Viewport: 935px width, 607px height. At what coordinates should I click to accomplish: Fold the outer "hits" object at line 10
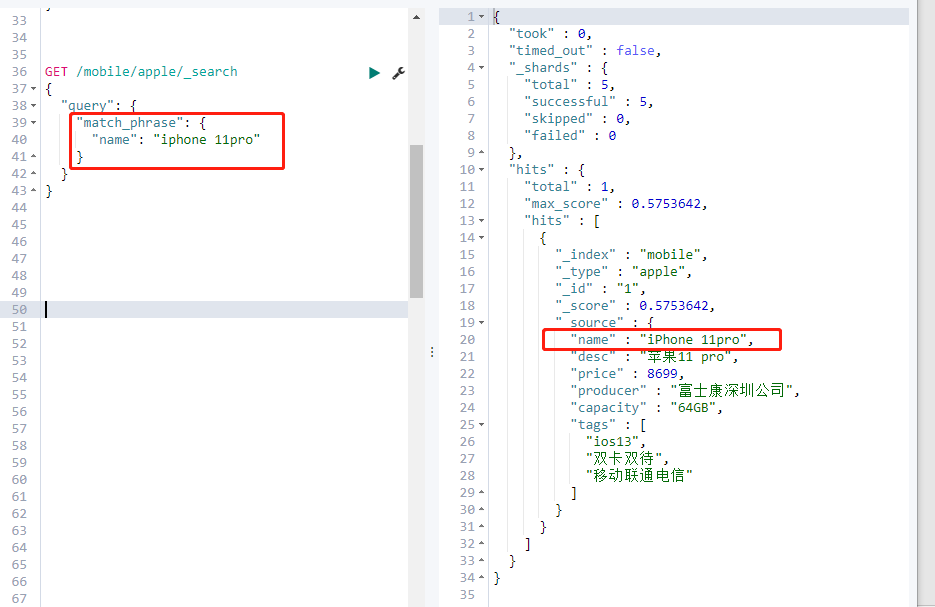coord(482,170)
